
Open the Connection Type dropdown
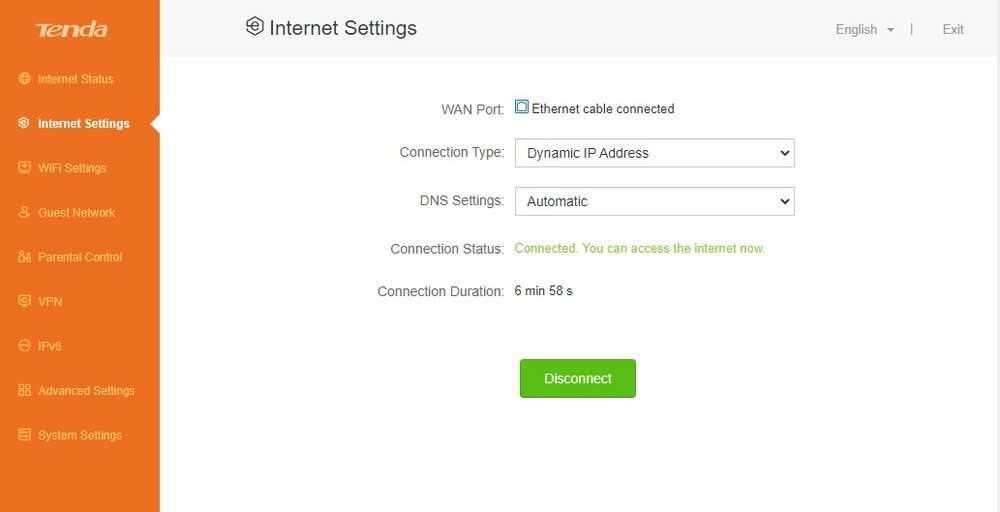point(654,153)
